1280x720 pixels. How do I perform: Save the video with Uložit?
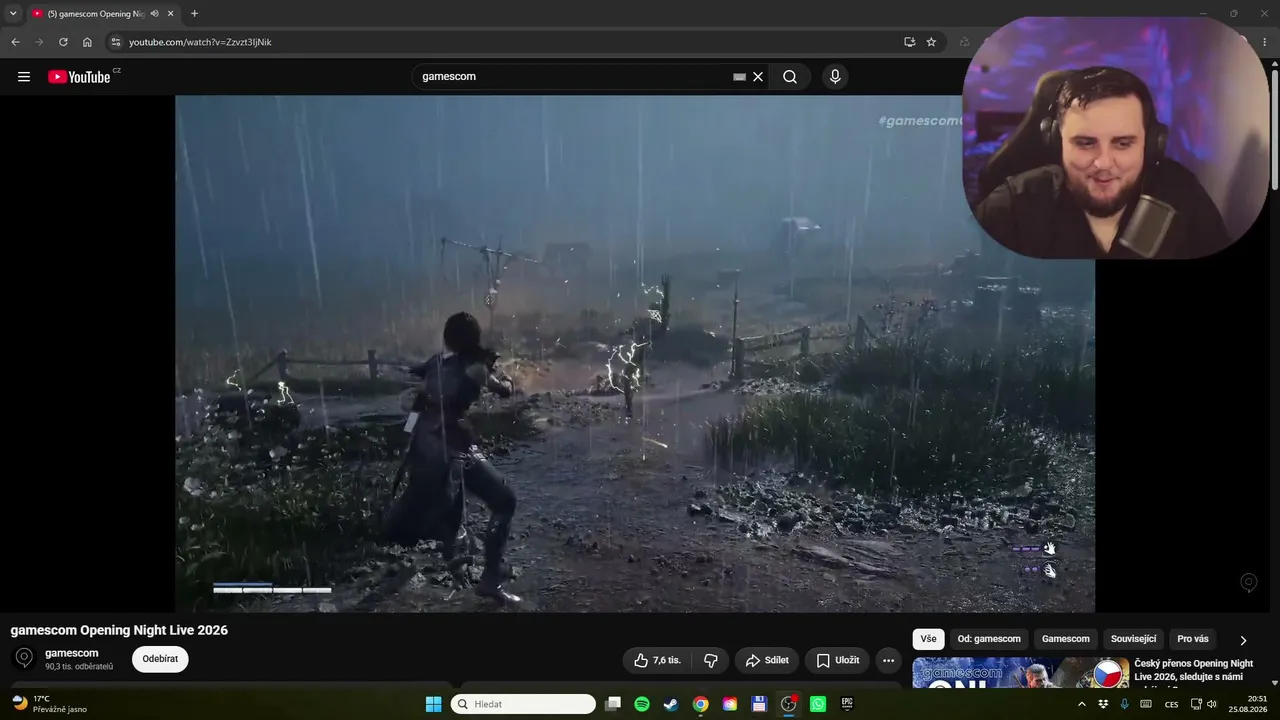pyautogui.click(x=837, y=660)
